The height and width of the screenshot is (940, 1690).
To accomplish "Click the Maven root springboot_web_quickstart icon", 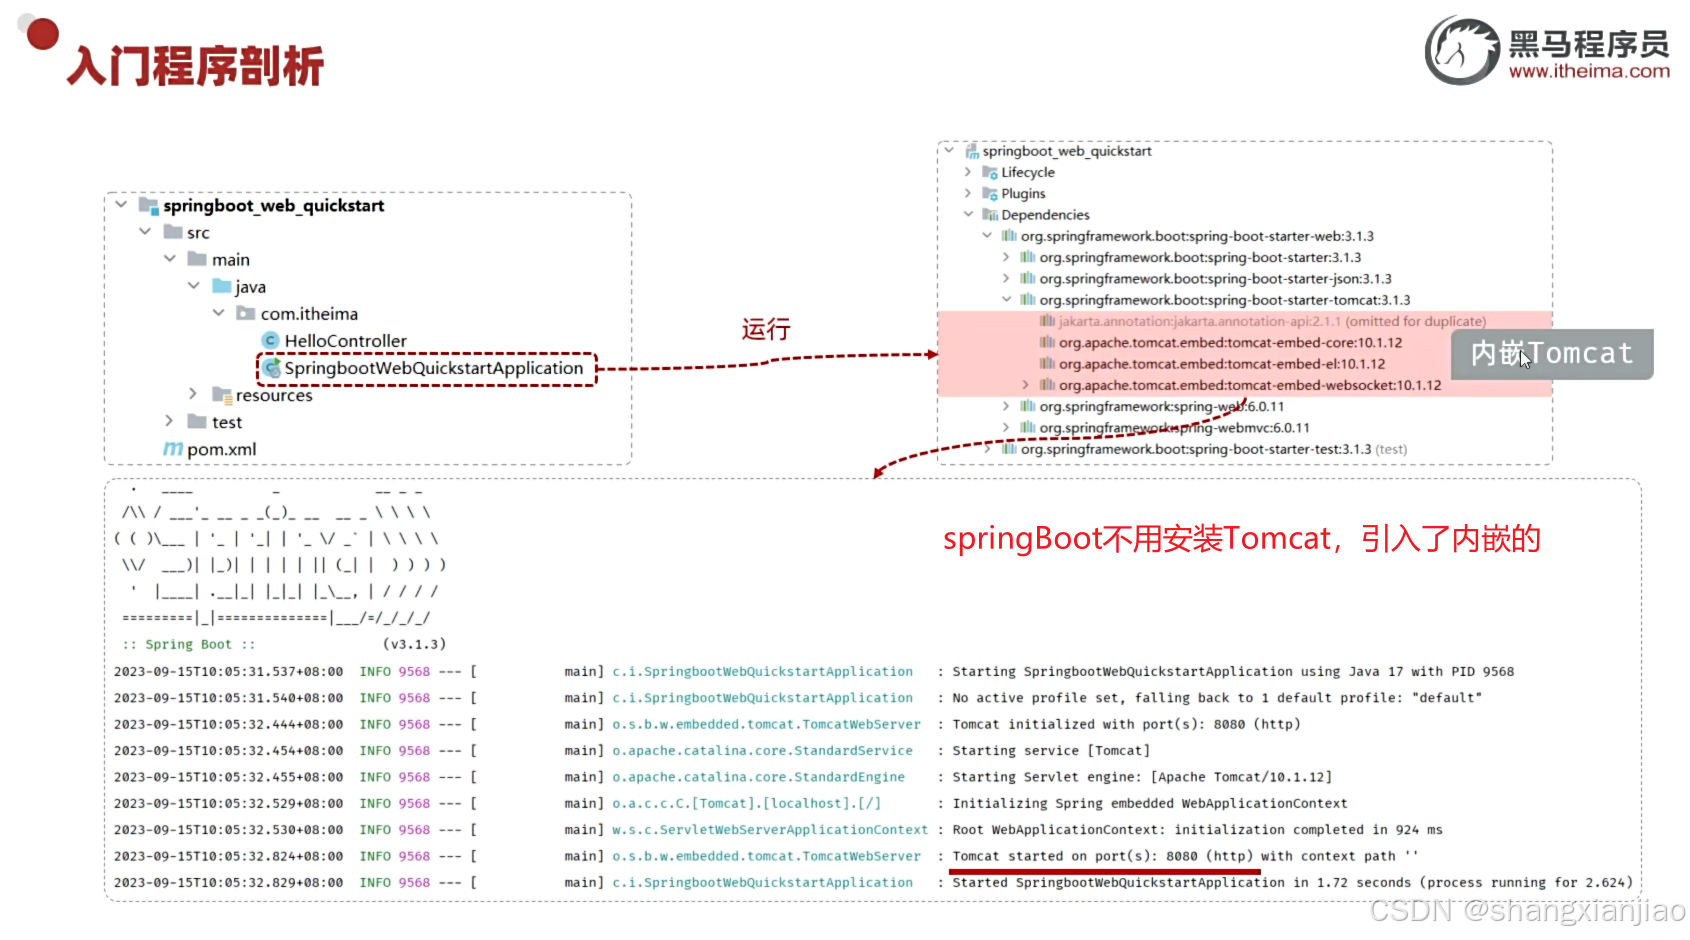I will [971, 151].
